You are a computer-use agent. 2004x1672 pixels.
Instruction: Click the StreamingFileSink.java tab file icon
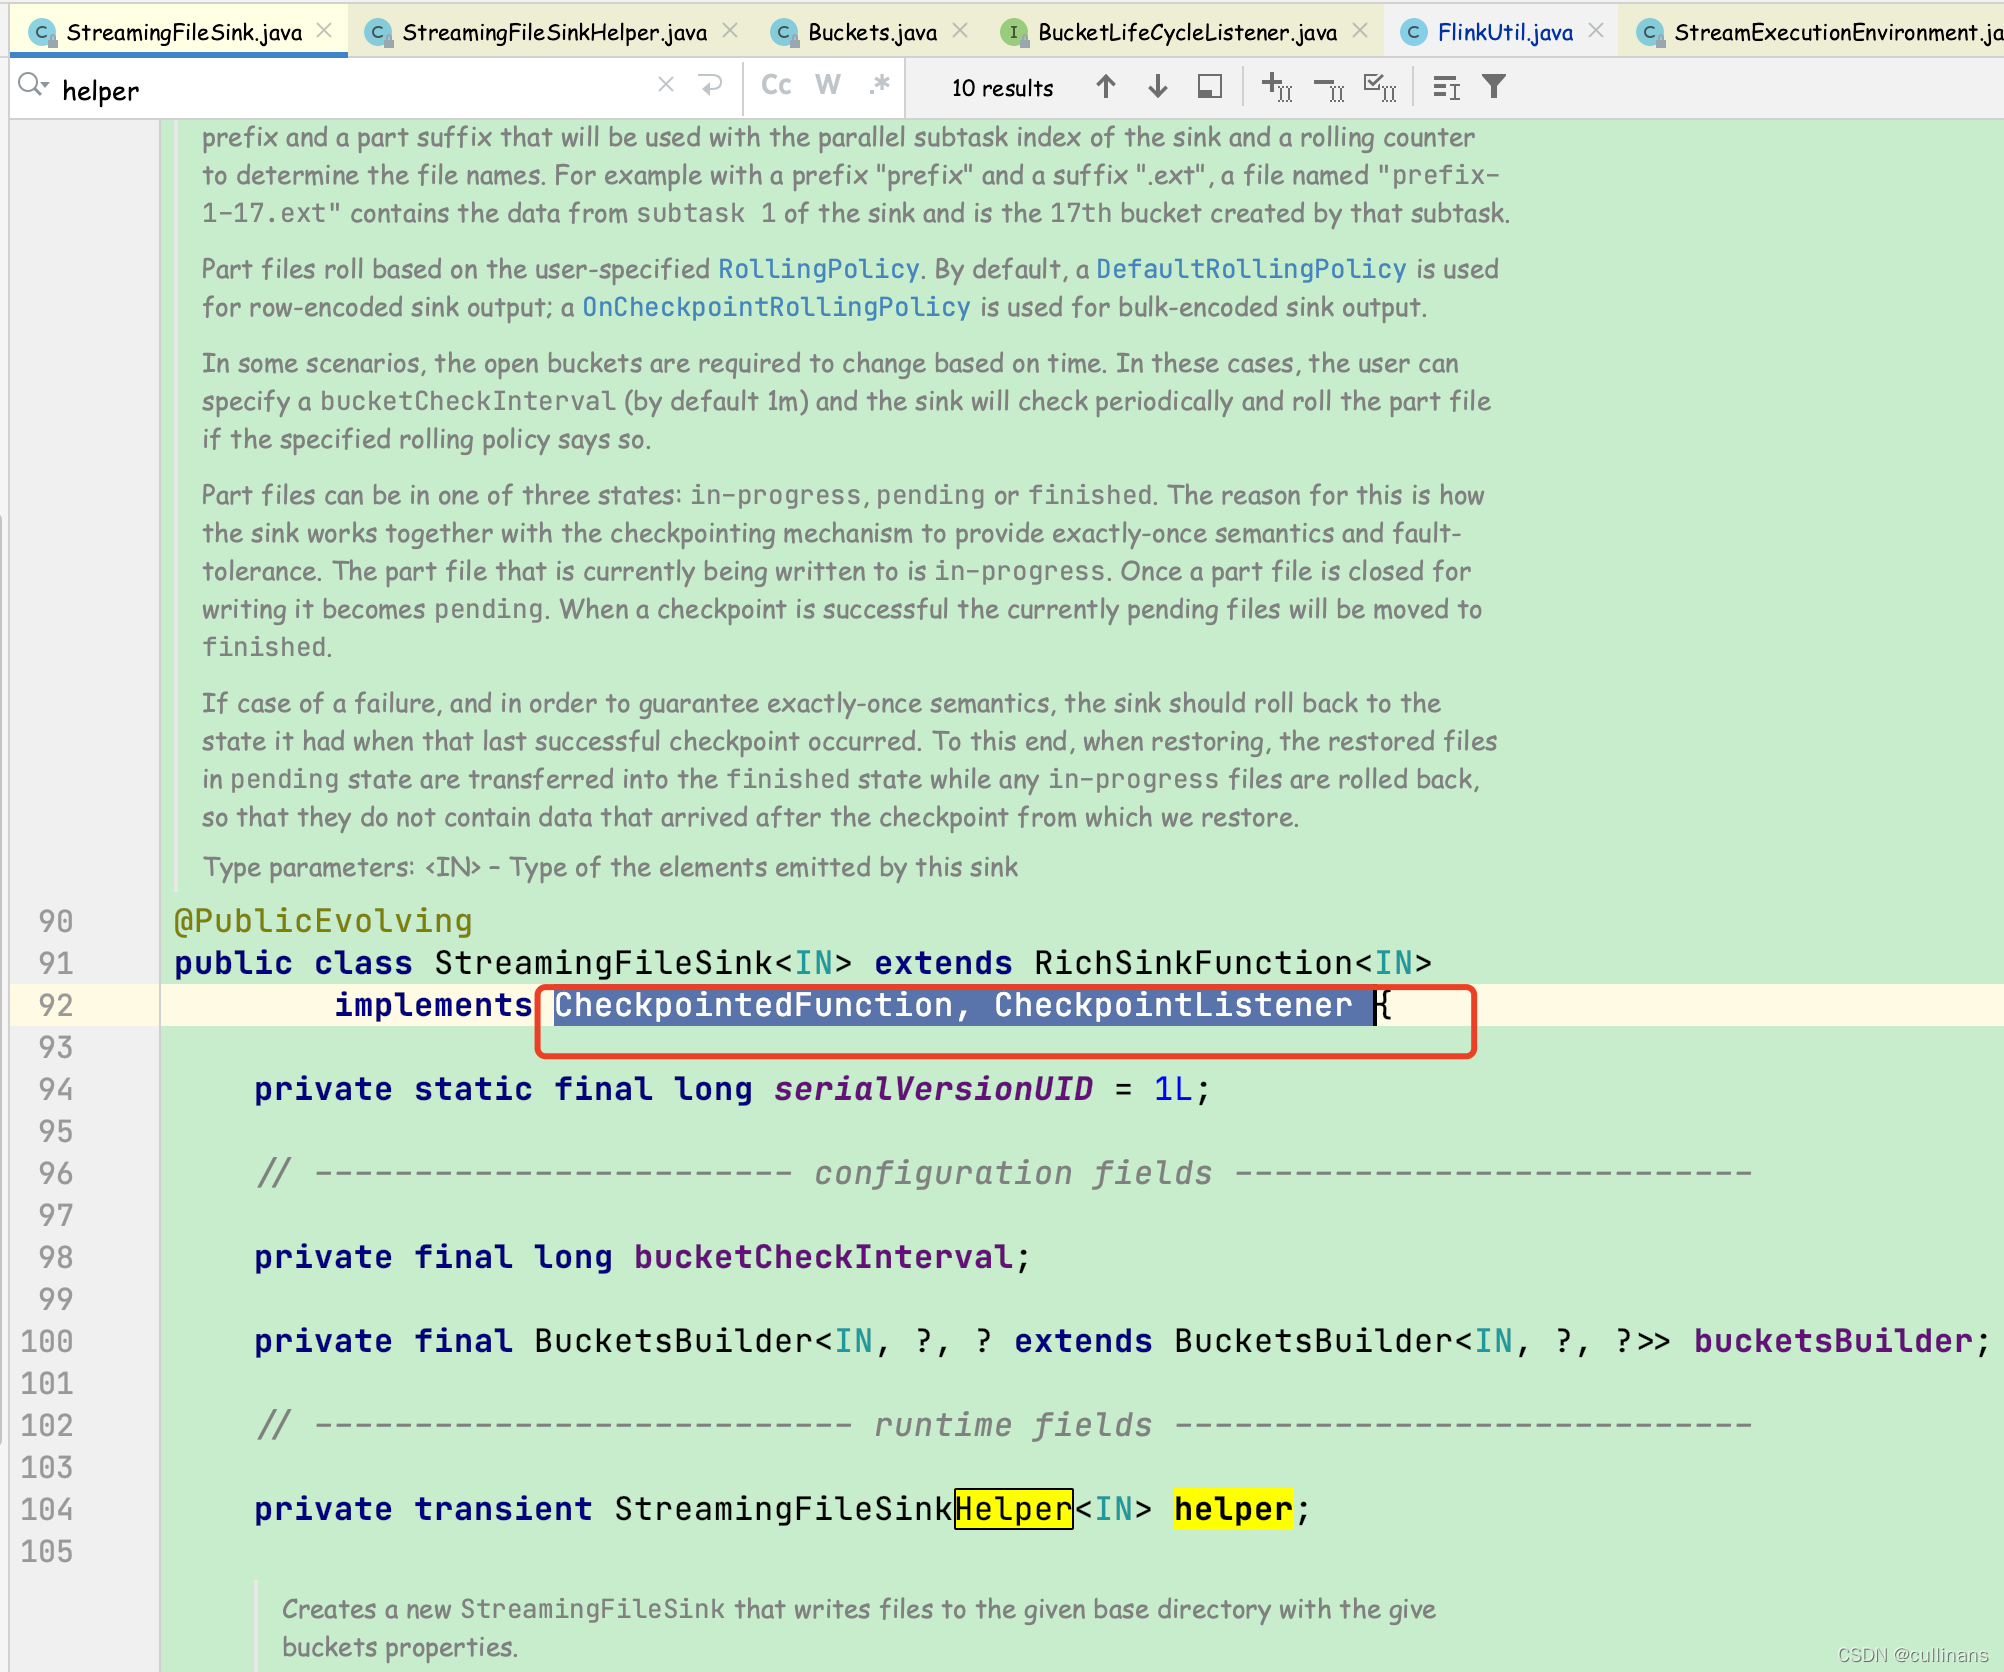pos(42,33)
